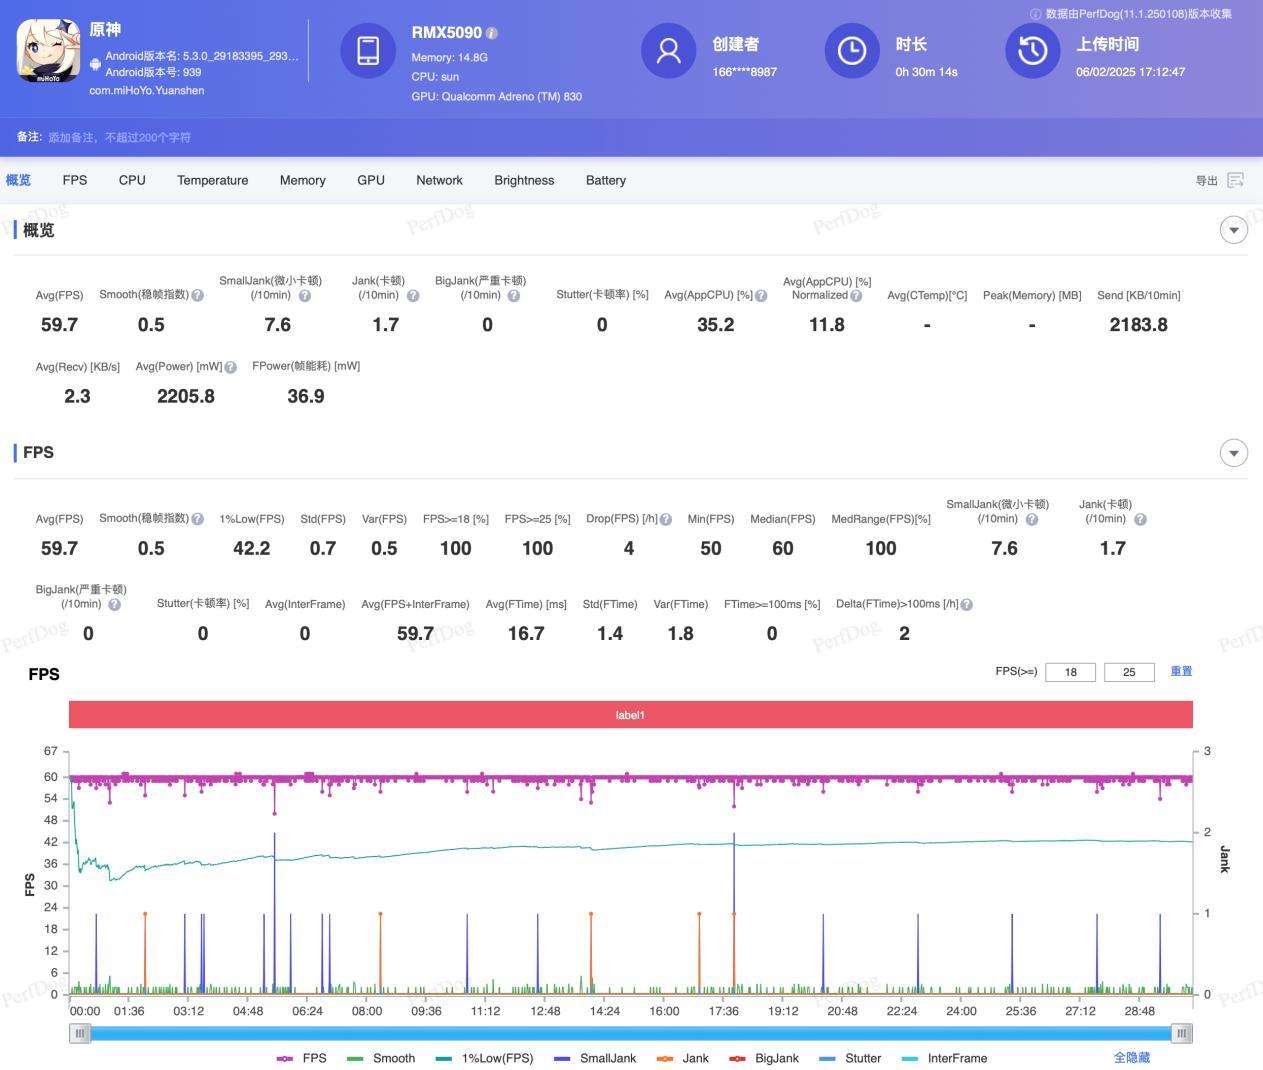Click 全隐藏 to hide all series
1263x1070 pixels.
coord(1132,1057)
